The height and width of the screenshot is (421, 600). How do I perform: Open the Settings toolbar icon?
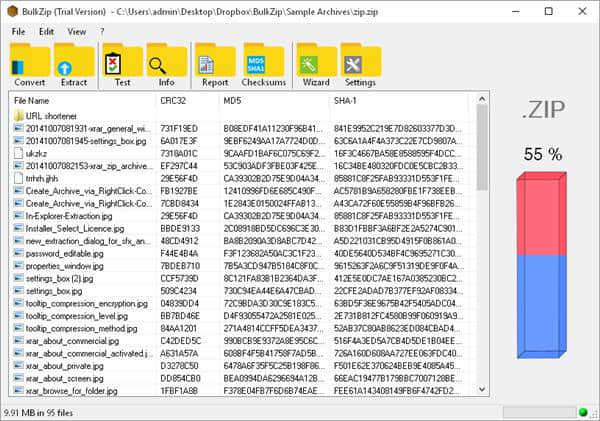pos(359,66)
